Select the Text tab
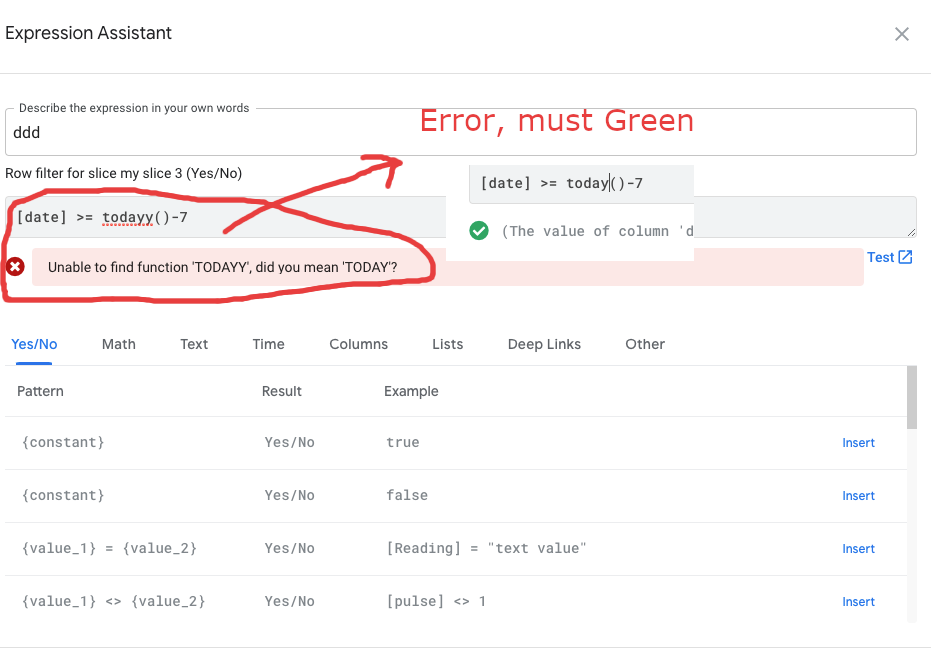The width and height of the screenshot is (931, 651). click(x=194, y=344)
